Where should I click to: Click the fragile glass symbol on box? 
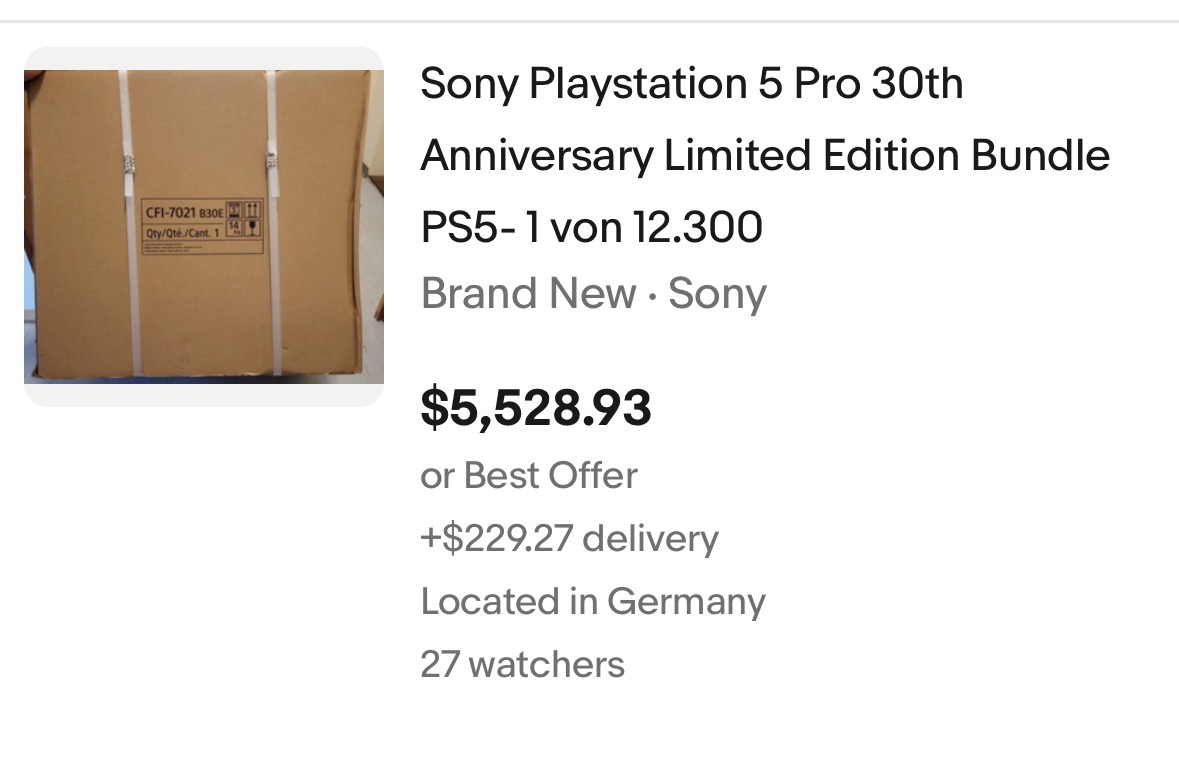253,229
